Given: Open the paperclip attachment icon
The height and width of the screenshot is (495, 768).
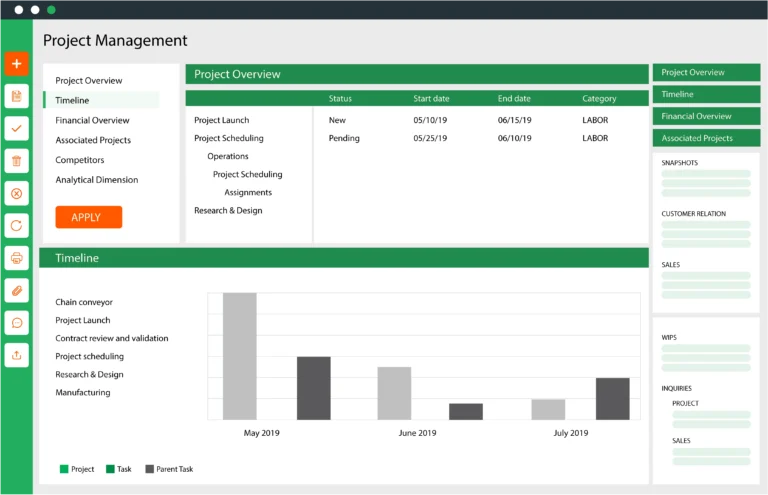Looking at the screenshot, I should (x=16, y=290).
